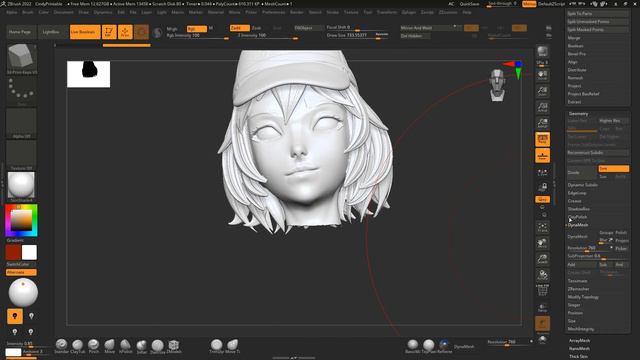Open the Brush menu
This screenshot has height=360, width=640.
(x=28, y=12)
